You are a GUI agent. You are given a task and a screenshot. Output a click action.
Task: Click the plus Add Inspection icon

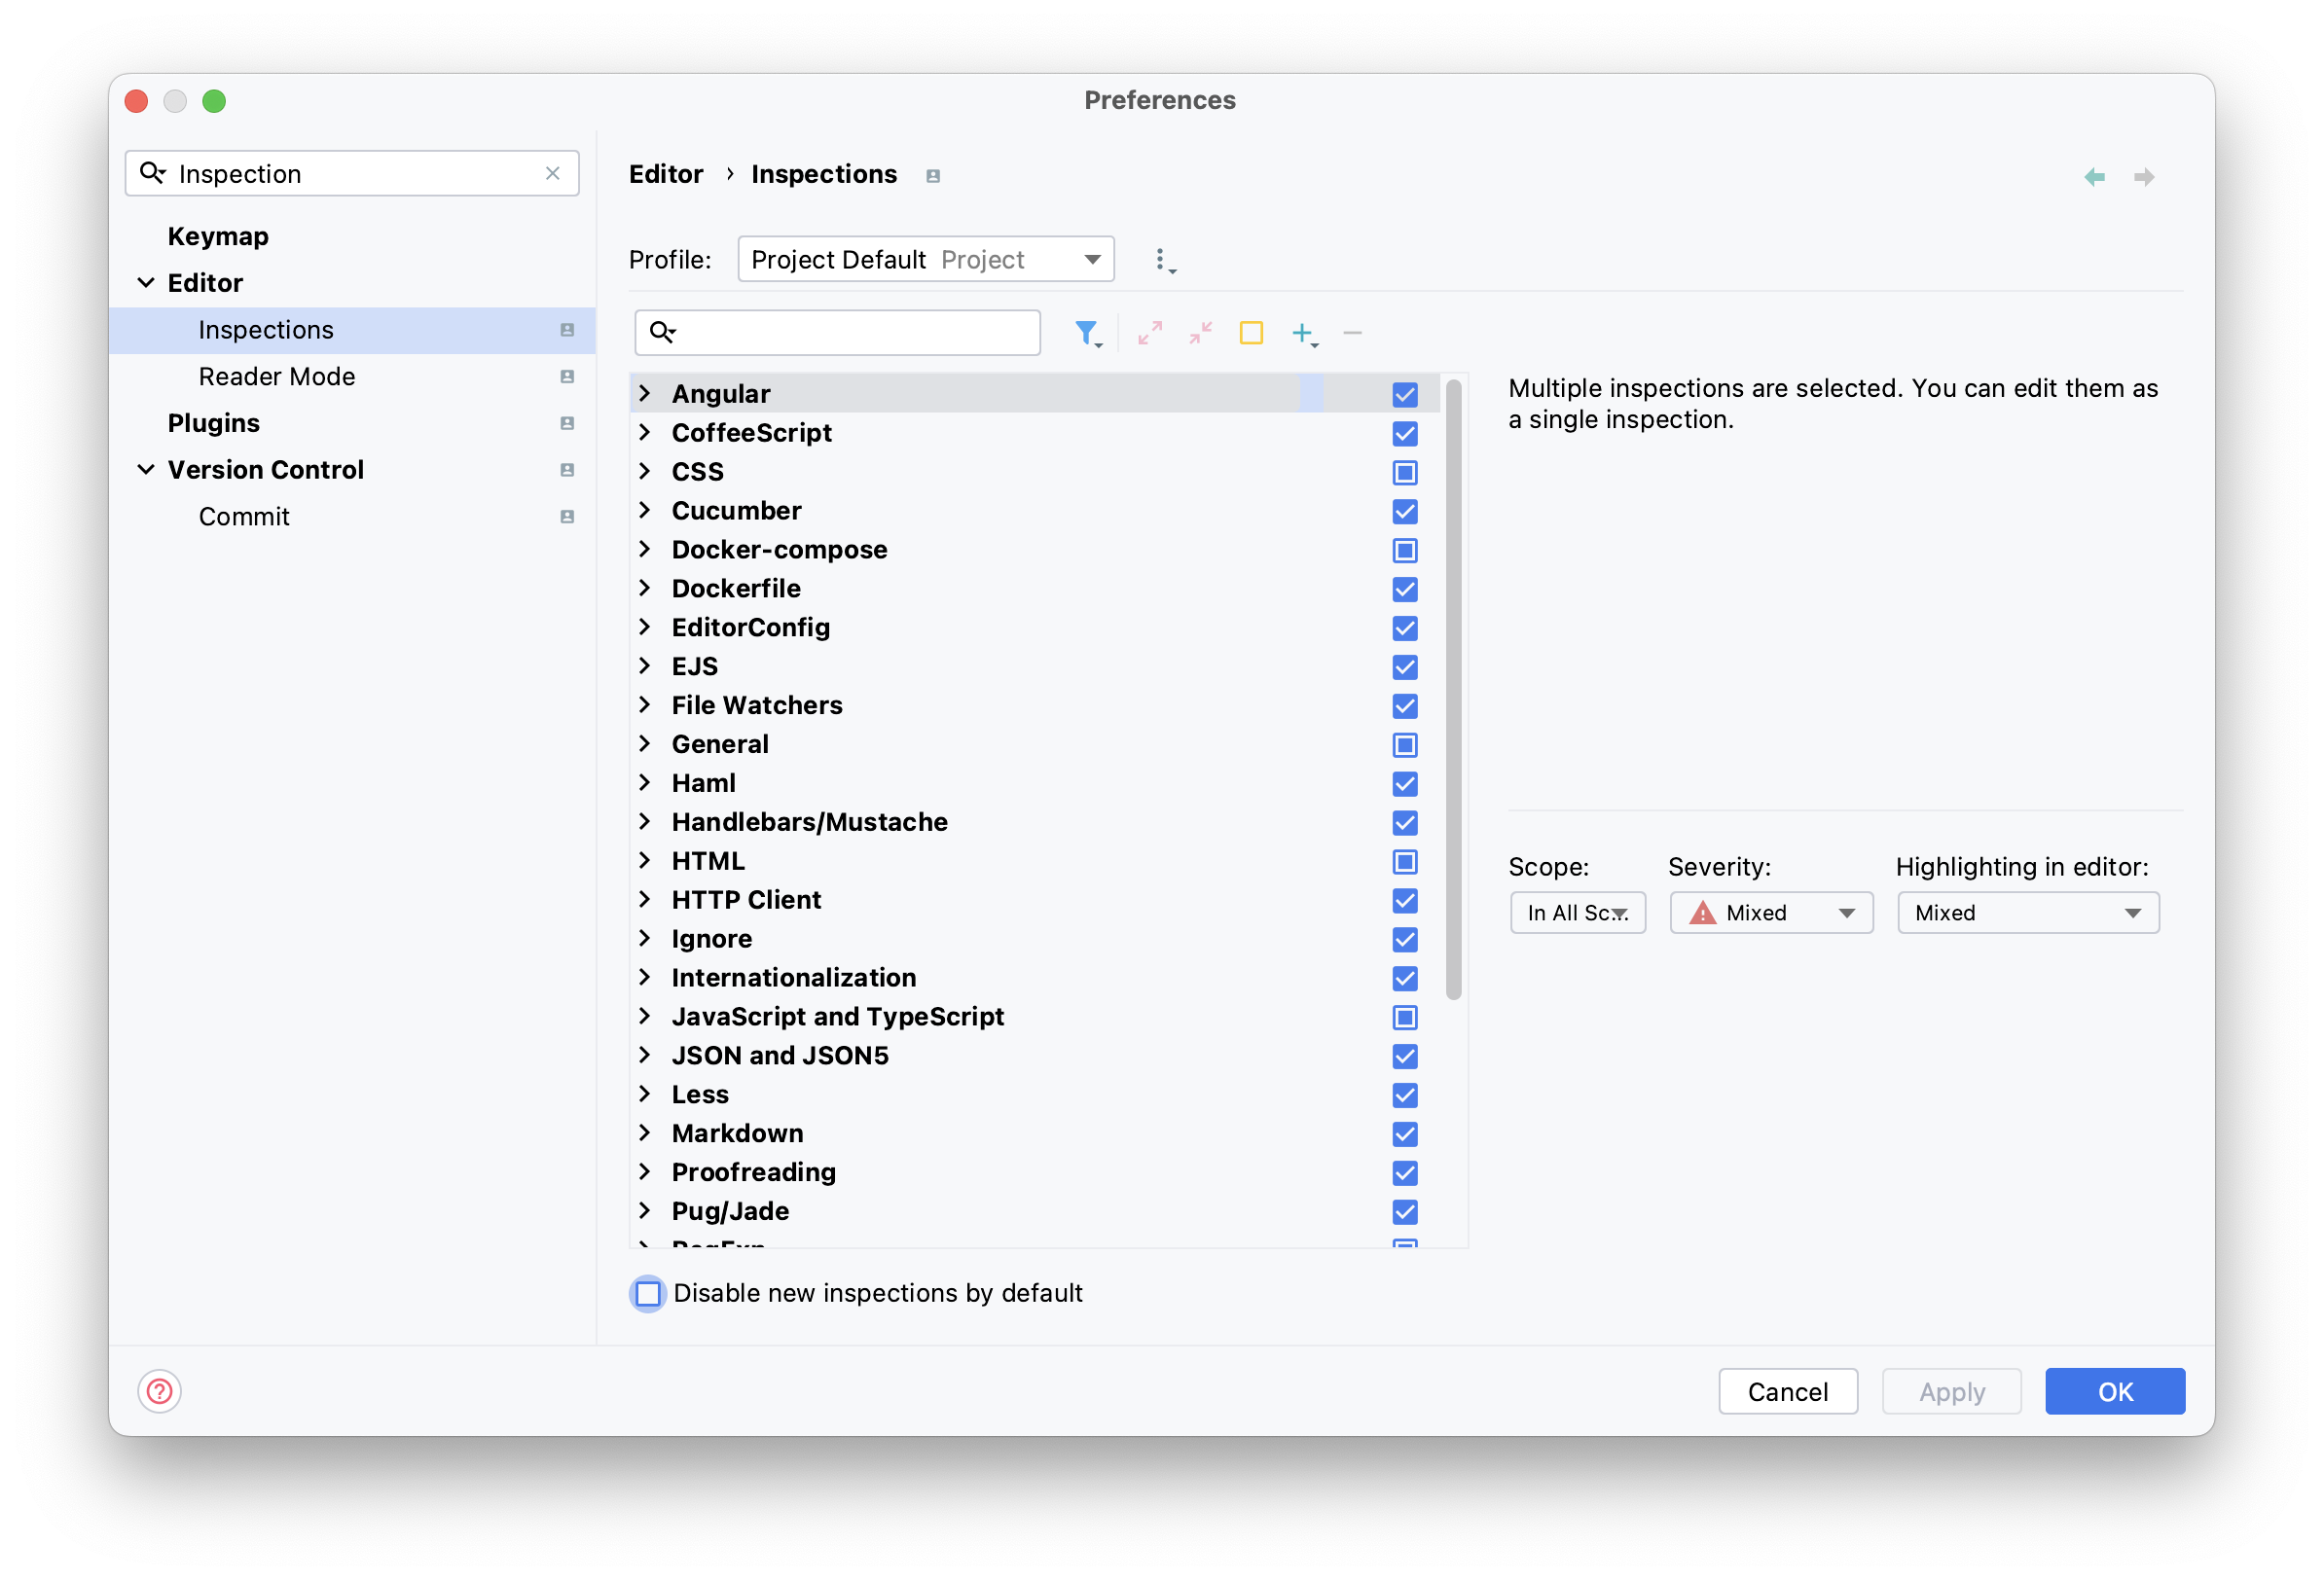click(x=1303, y=333)
